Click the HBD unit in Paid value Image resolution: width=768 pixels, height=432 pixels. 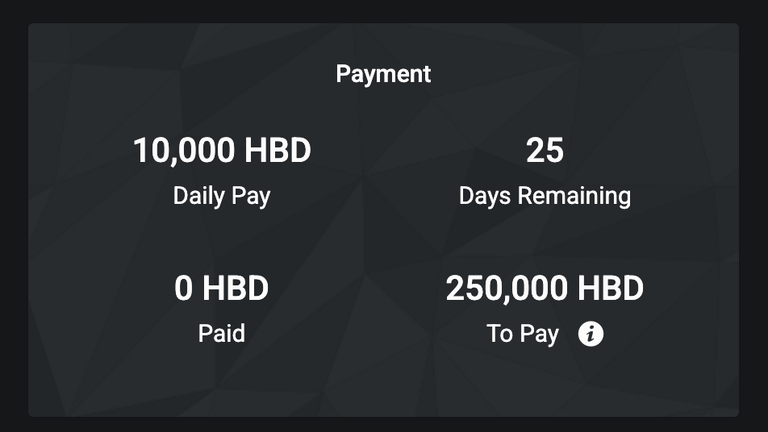pos(236,288)
